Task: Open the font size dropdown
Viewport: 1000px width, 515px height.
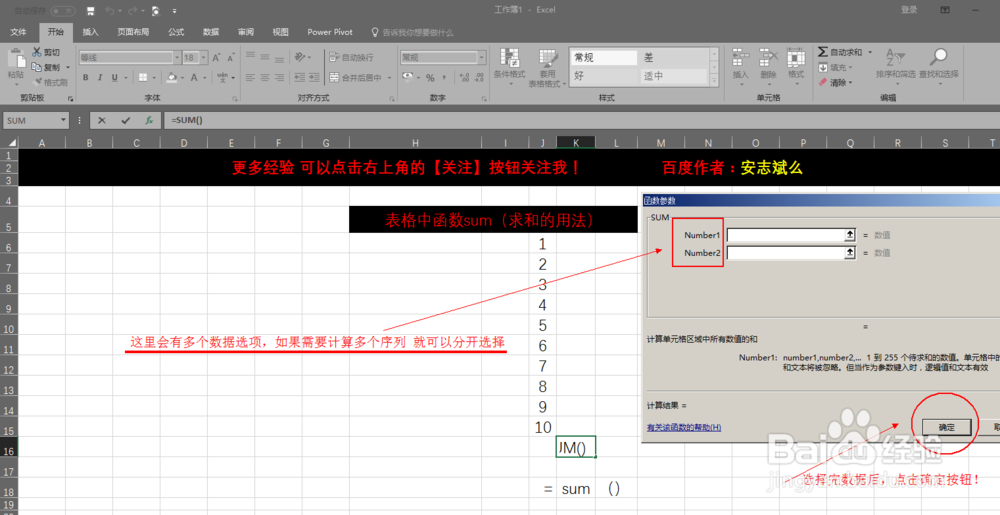Action: [204, 57]
